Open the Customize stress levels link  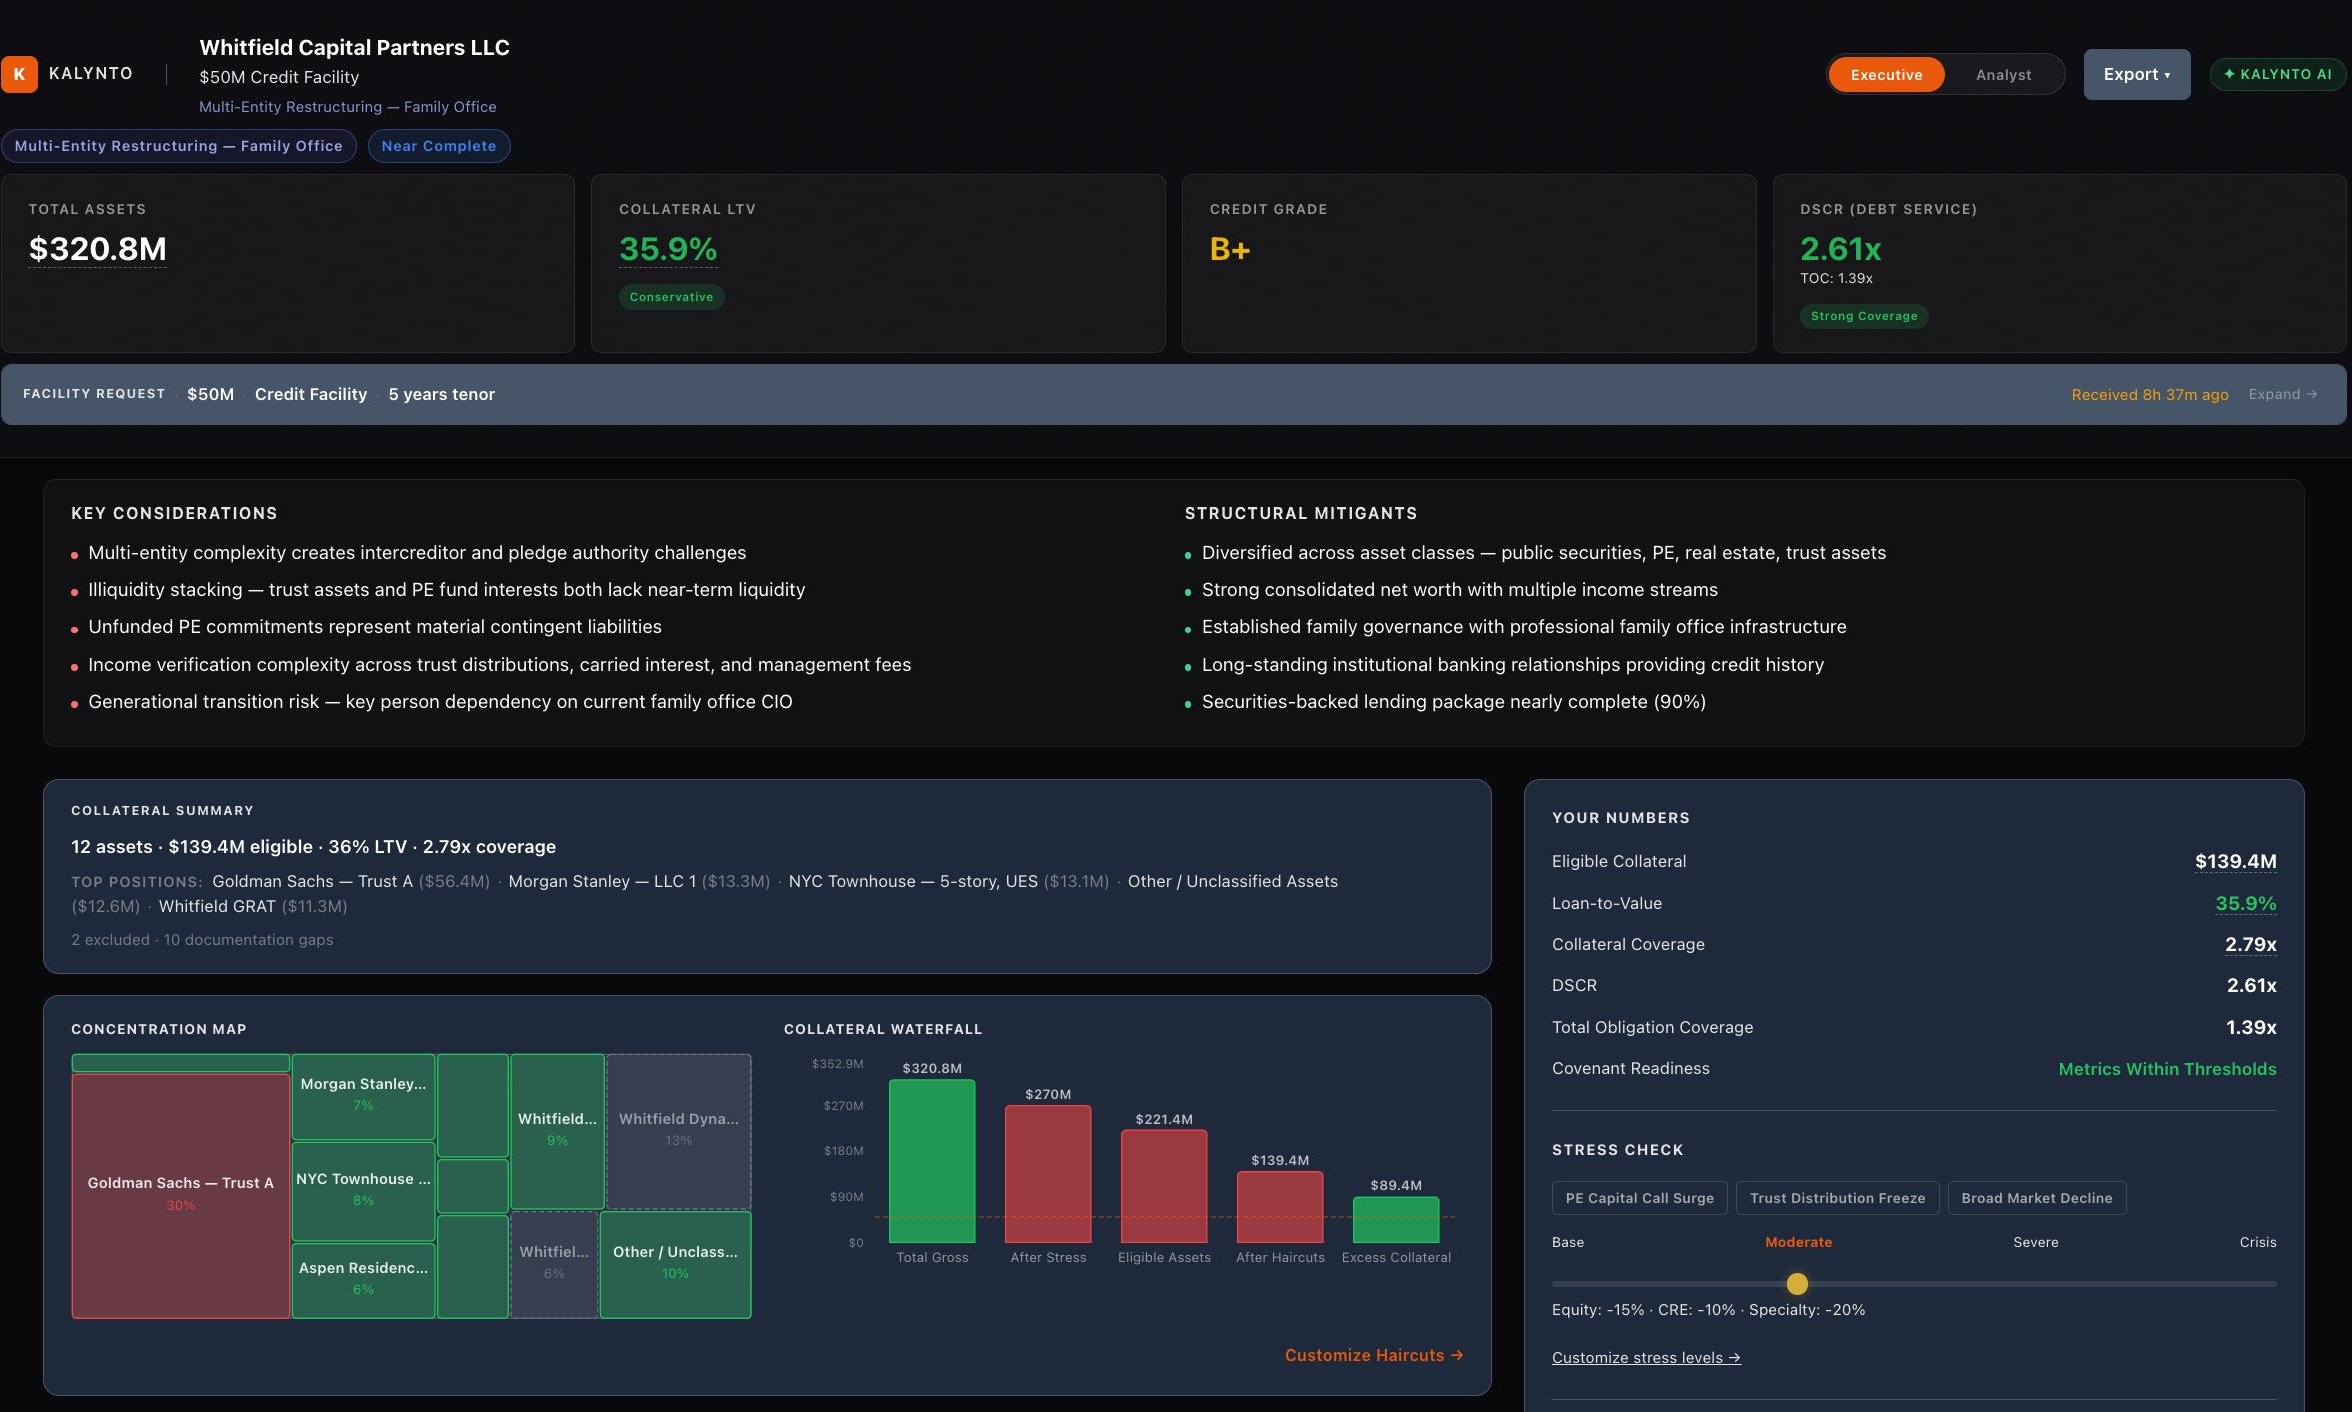pyautogui.click(x=1646, y=1357)
